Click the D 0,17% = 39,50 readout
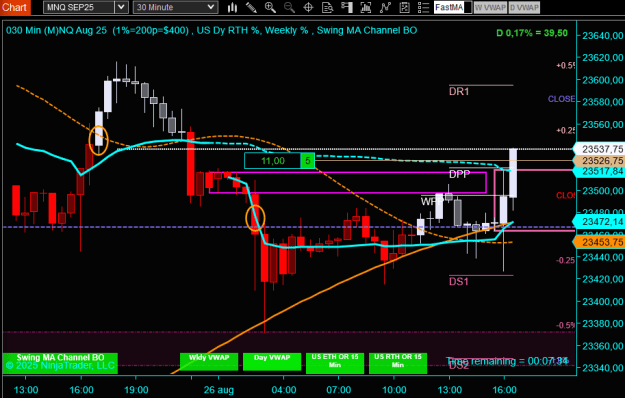625x398 pixels. click(532, 33)
